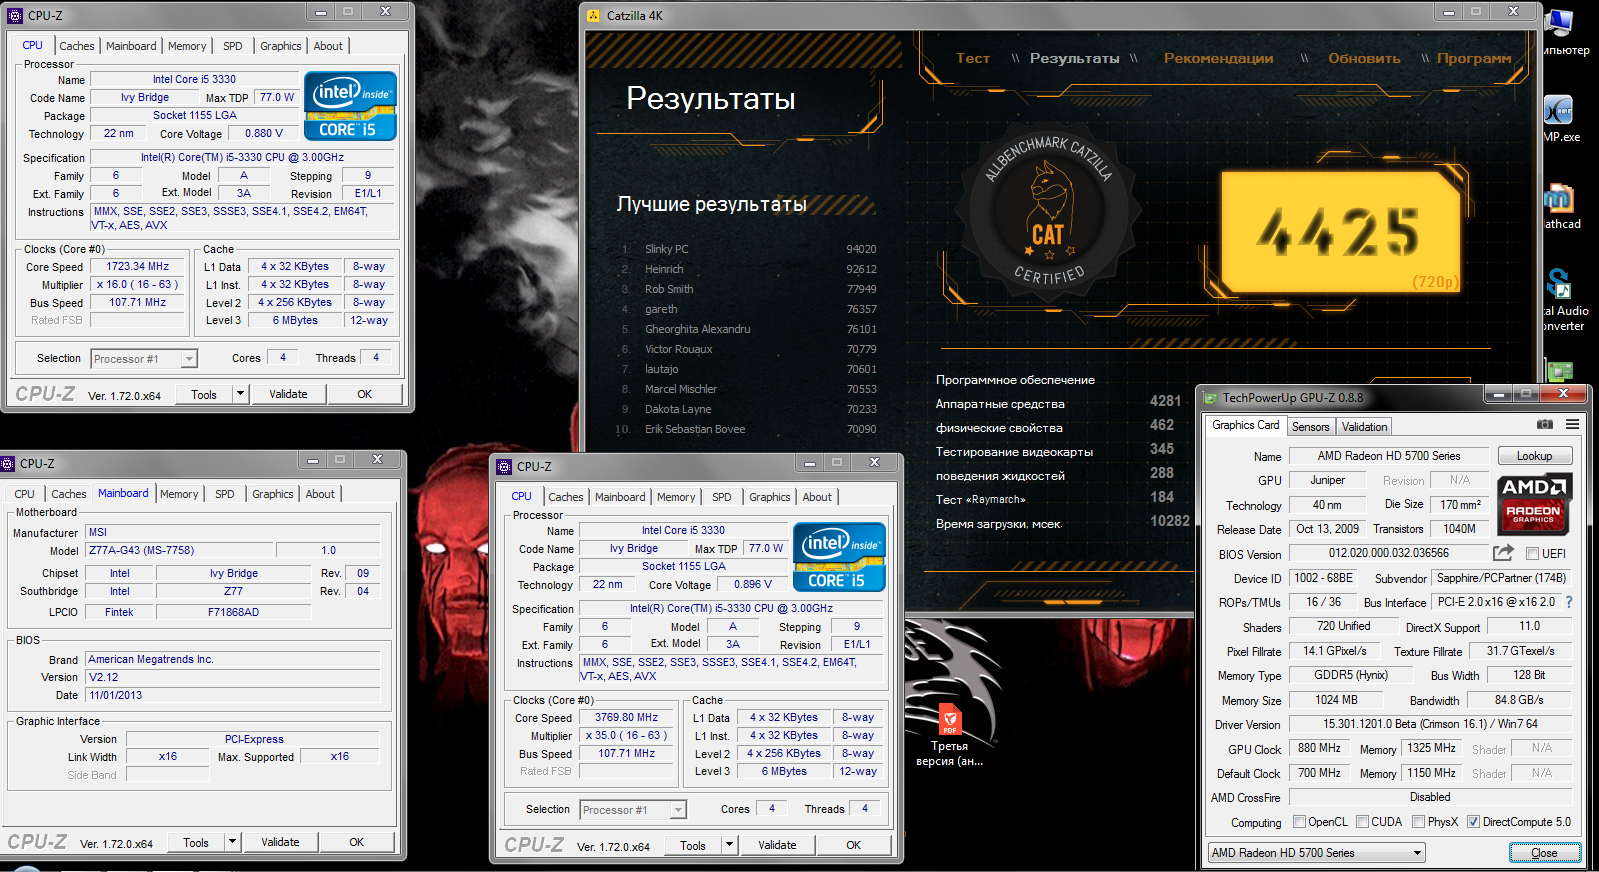Image resolution: width=1599 pixels, height=872 pixels.
Task: Click 'Rob Smith' in the best results list
Action: (669, 289)
